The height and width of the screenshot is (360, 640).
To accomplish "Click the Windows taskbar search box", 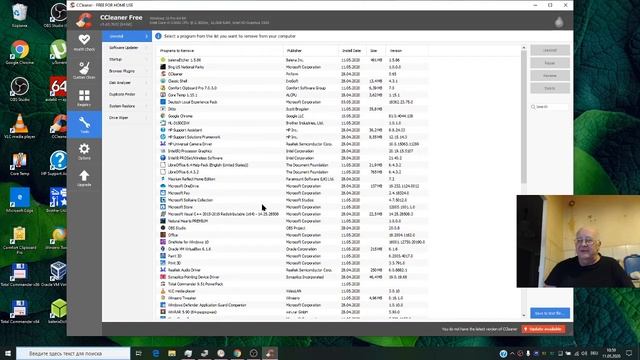I will [73, 353].
